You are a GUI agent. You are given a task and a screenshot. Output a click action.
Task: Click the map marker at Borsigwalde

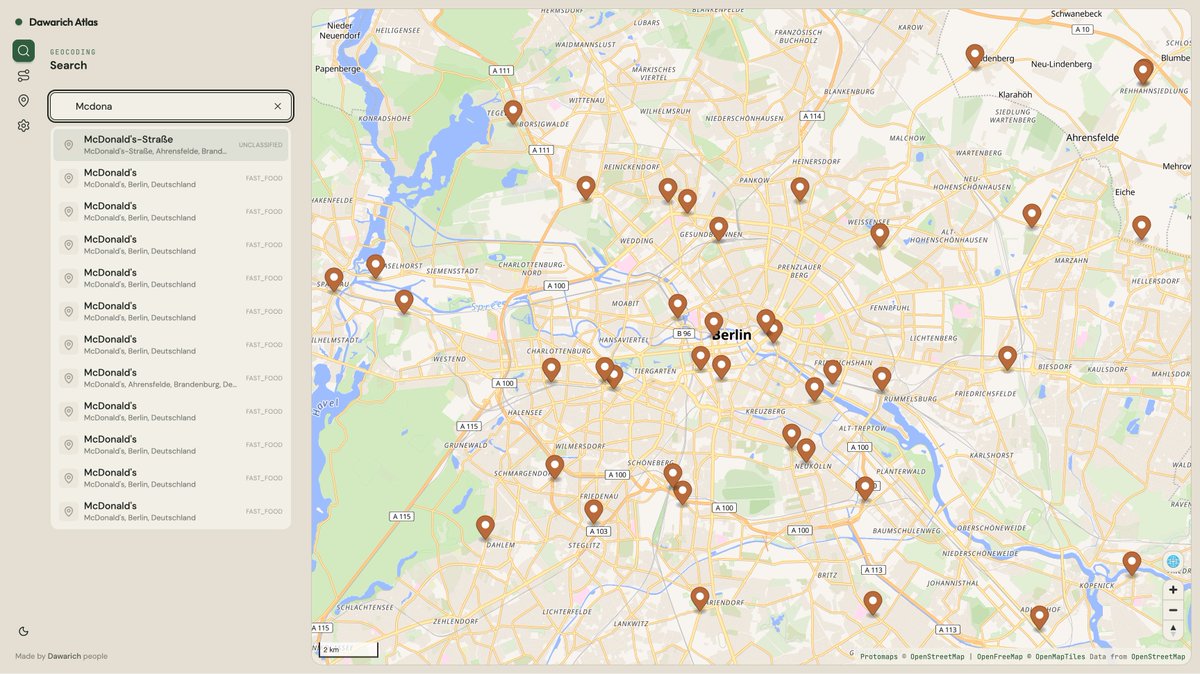tap(513, 111)
